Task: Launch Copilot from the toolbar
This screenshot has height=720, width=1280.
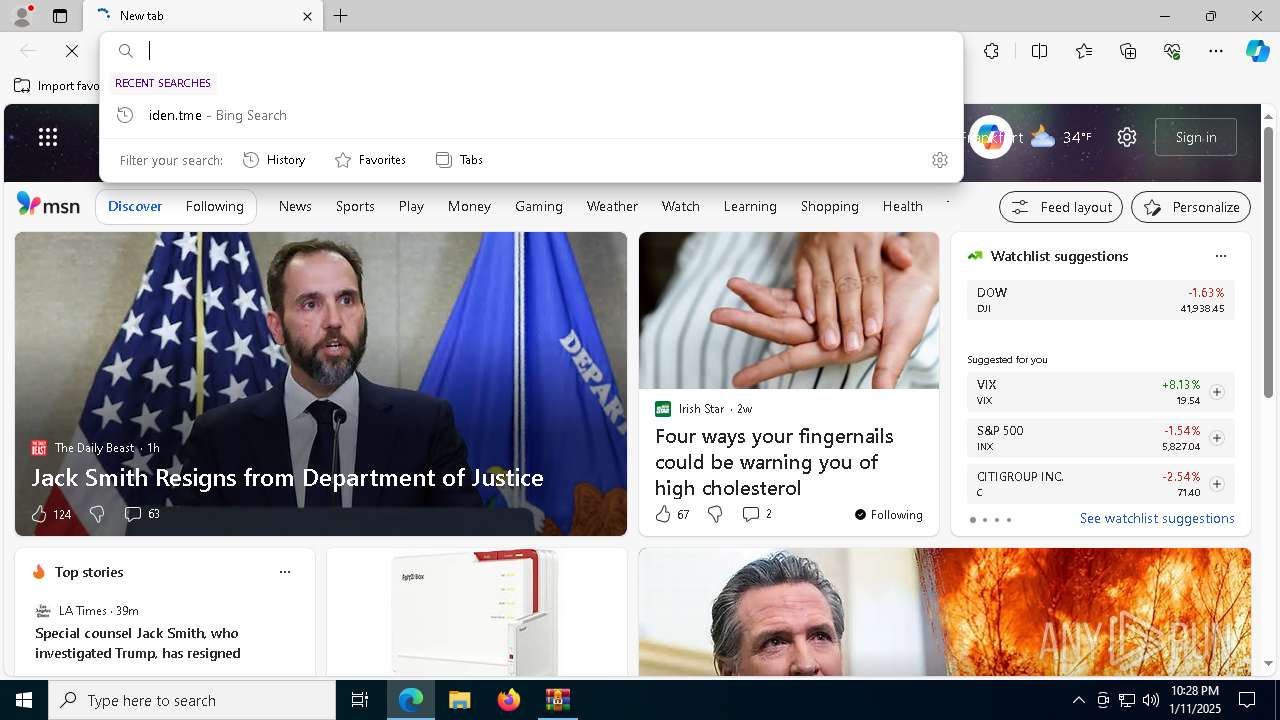Action: (1257, 51)
